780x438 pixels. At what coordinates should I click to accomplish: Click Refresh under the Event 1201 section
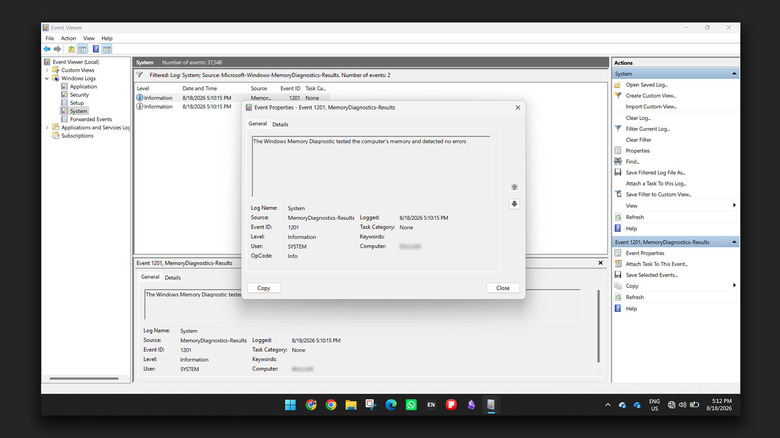tap(634, 297)
